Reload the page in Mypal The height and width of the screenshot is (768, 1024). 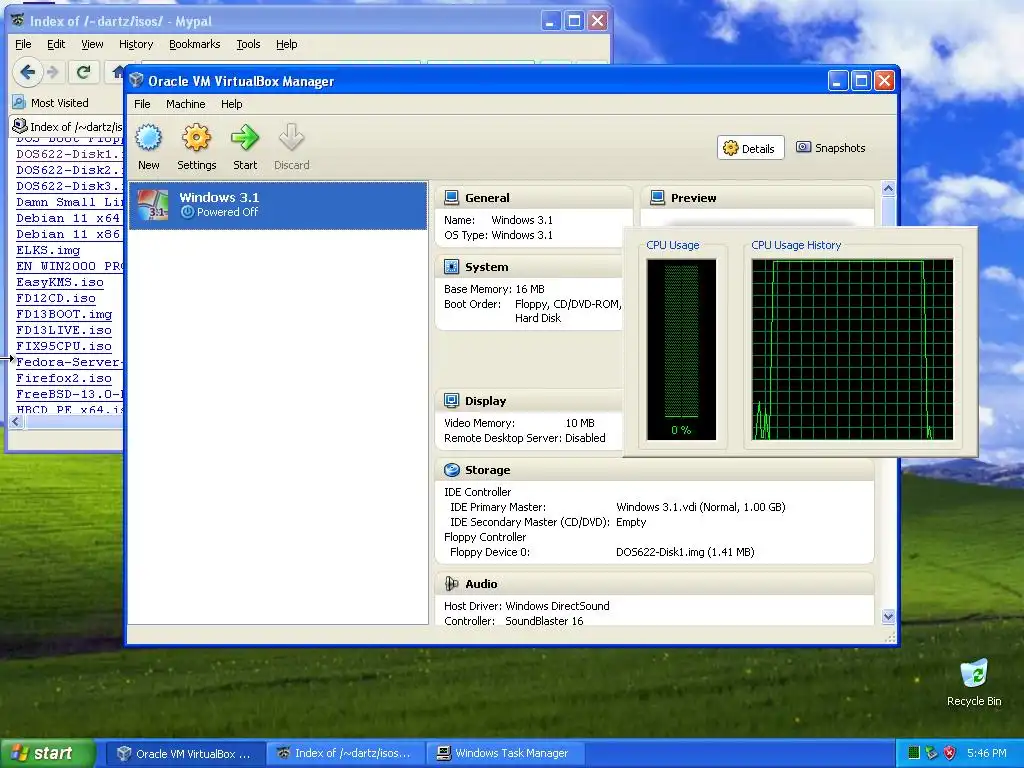coord(83,72)
